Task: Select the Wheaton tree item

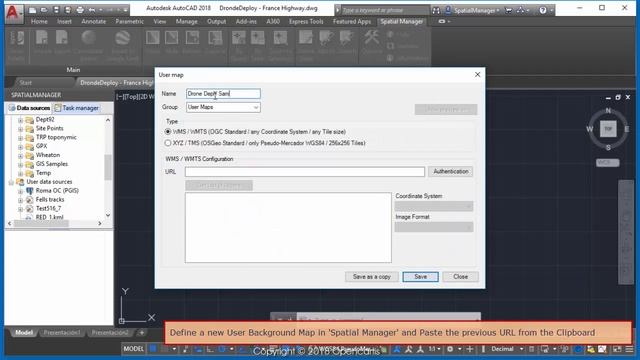Action: point(48,155)
